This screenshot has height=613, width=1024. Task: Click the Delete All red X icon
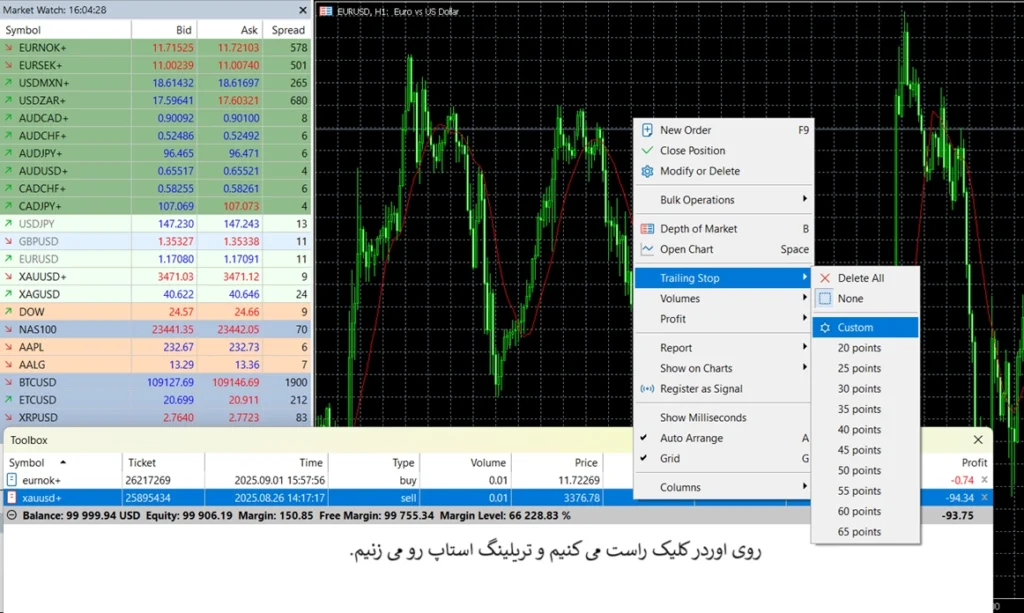click(x=825, y=278)
